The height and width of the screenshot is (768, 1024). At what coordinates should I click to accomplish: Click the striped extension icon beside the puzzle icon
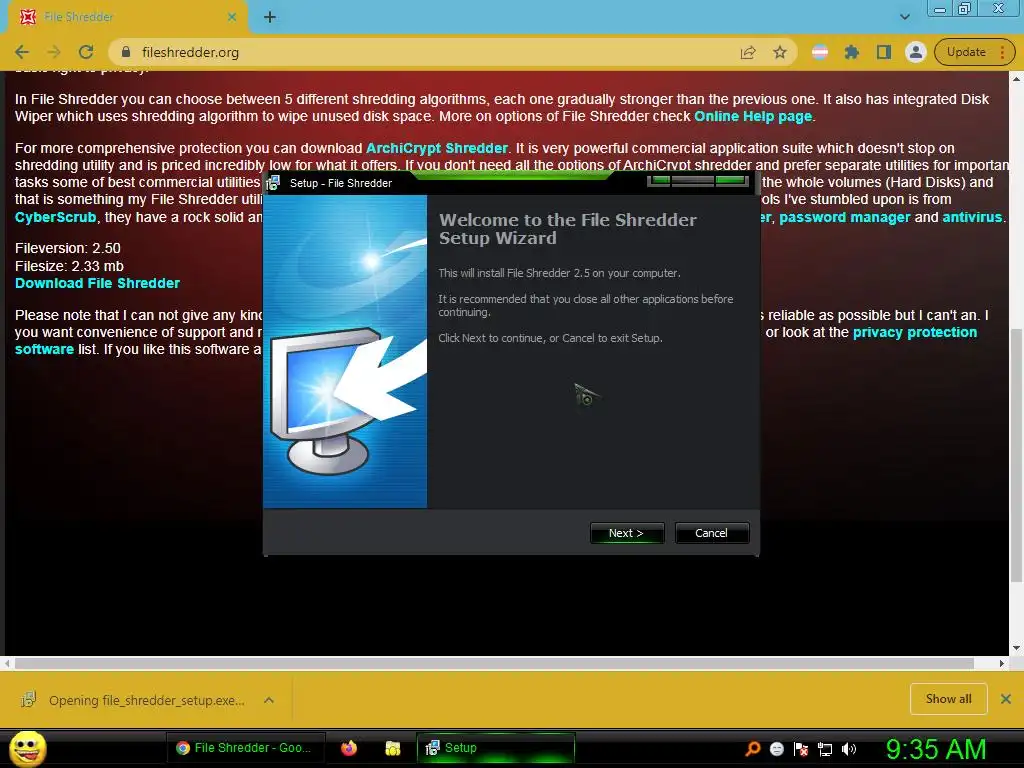click(820, 52)
